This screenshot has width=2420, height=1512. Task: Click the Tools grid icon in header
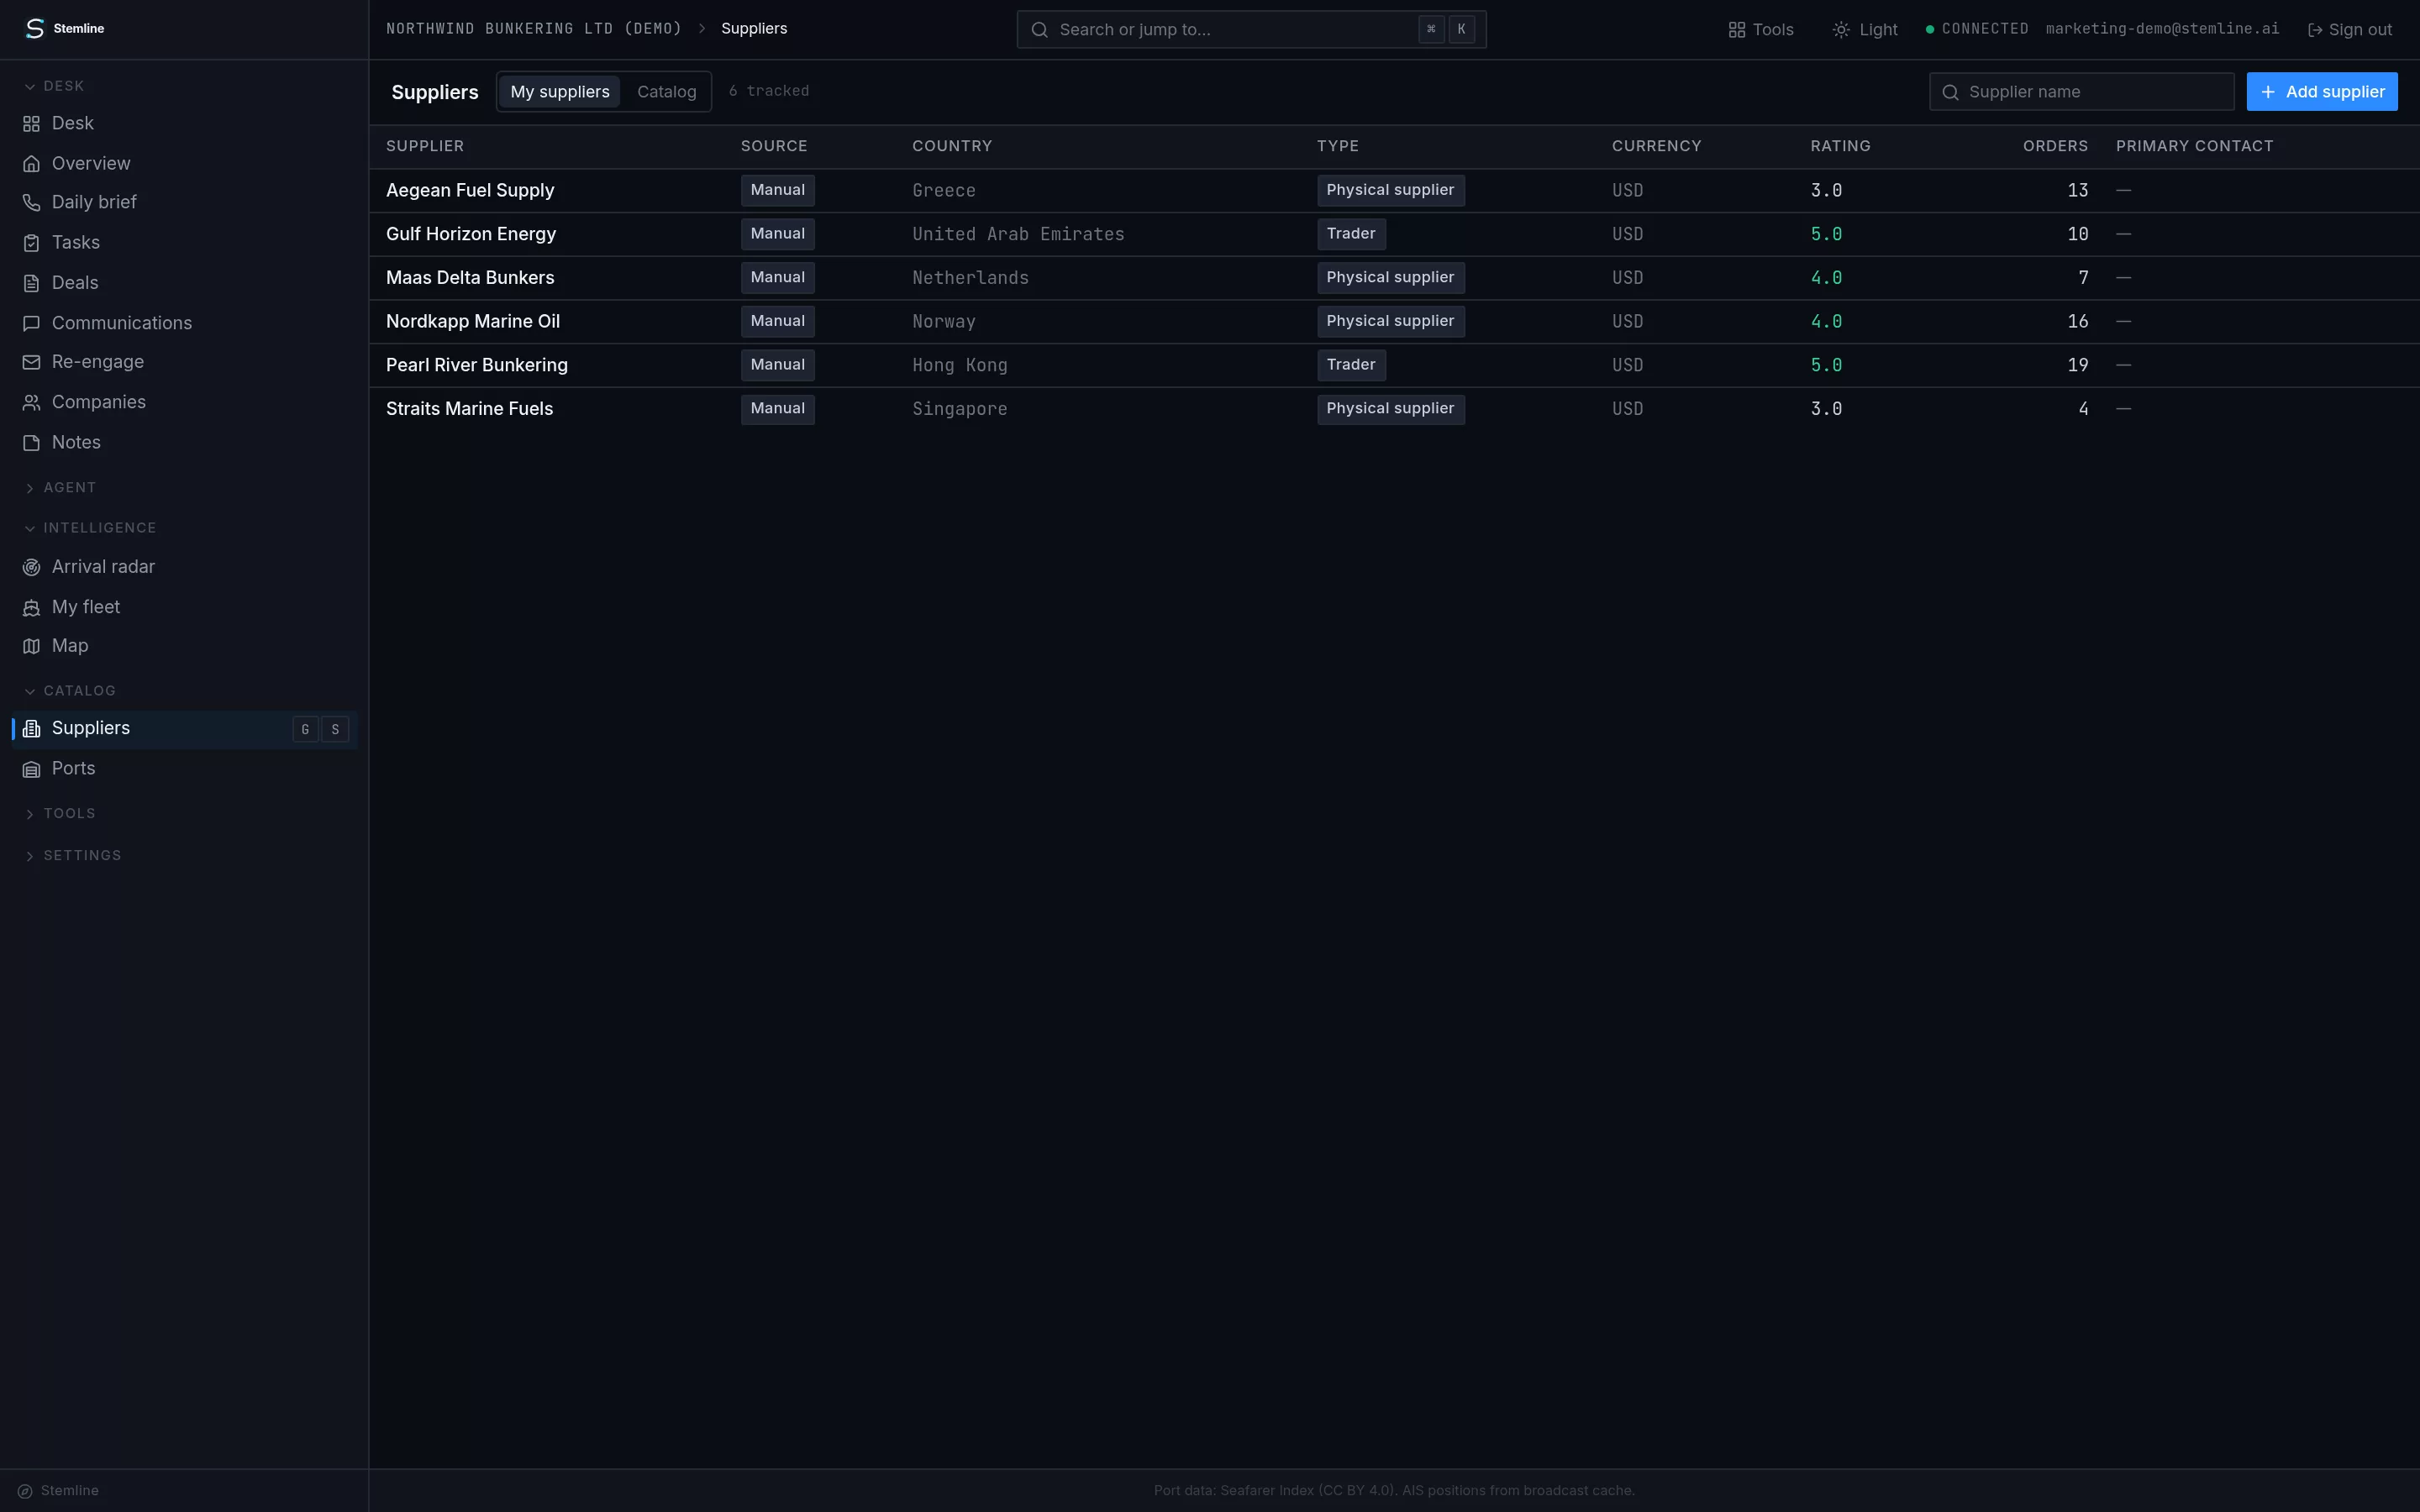(1737, 30)
